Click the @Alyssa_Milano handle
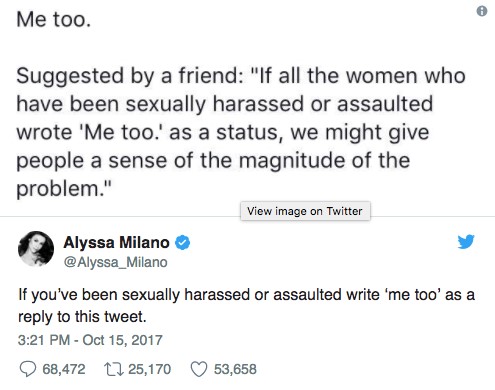Screen dimensions: 495x390 tap(115, 262)
